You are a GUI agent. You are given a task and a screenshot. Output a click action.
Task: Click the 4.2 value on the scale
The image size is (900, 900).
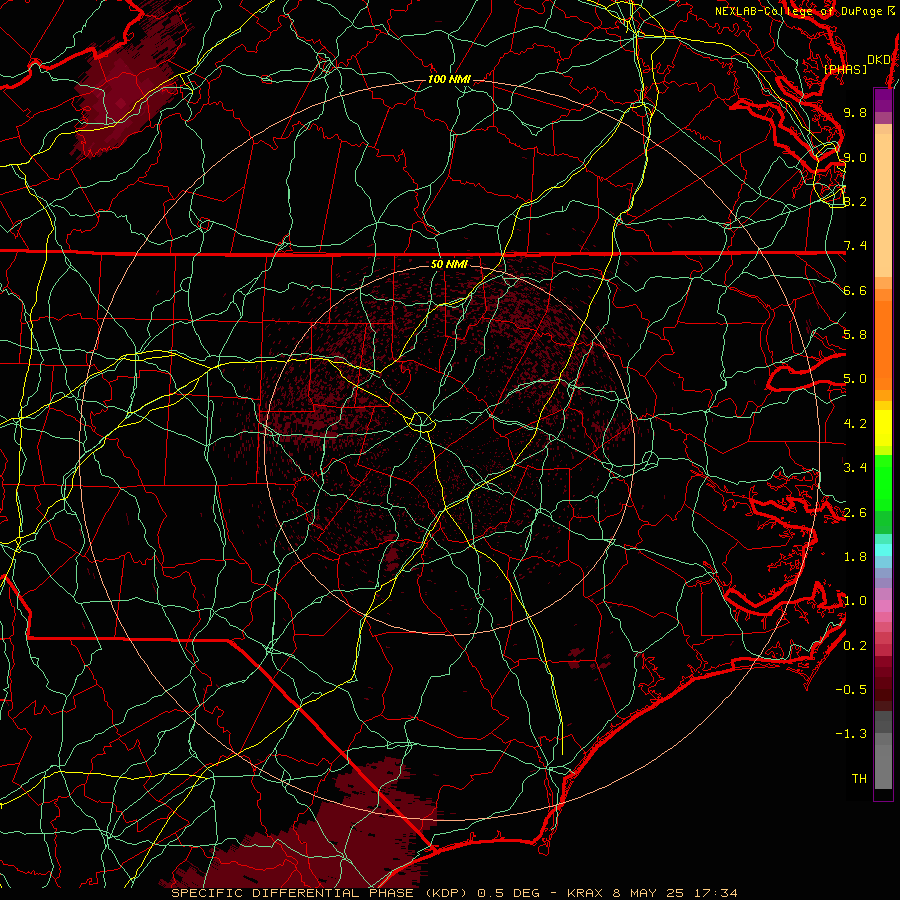tap(855, 424)
